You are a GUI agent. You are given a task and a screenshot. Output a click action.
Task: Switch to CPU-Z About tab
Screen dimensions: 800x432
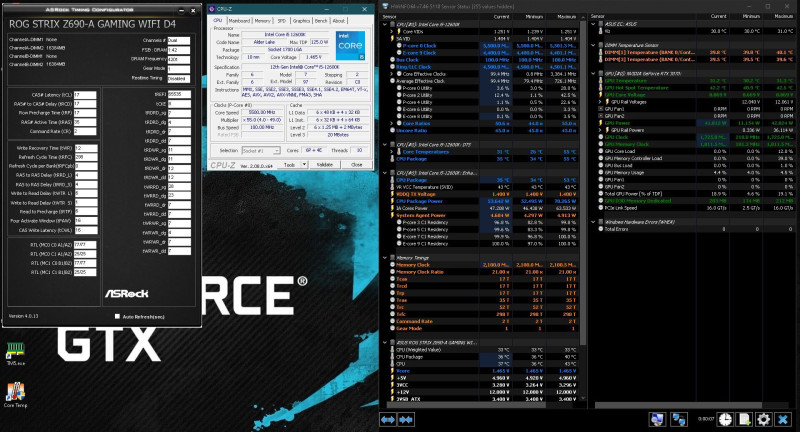coord(339,21)
